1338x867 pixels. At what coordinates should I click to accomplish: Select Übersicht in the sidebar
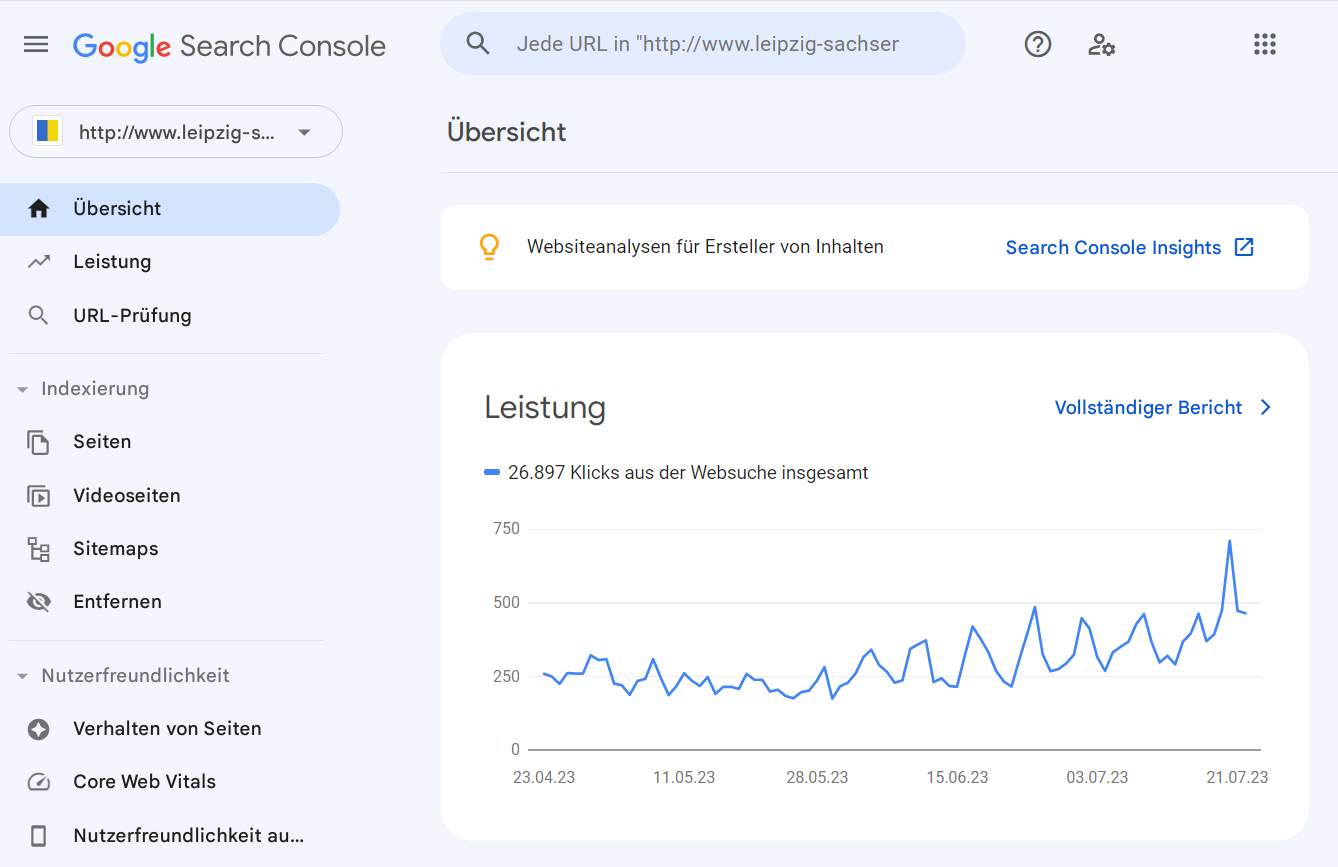[170, 209]
